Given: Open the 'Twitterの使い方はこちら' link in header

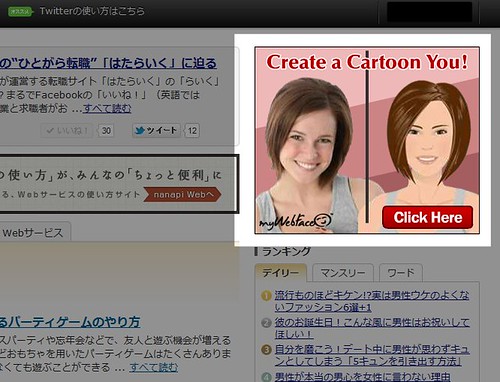Looking at the screenshot, I should (x=92, y=11).
